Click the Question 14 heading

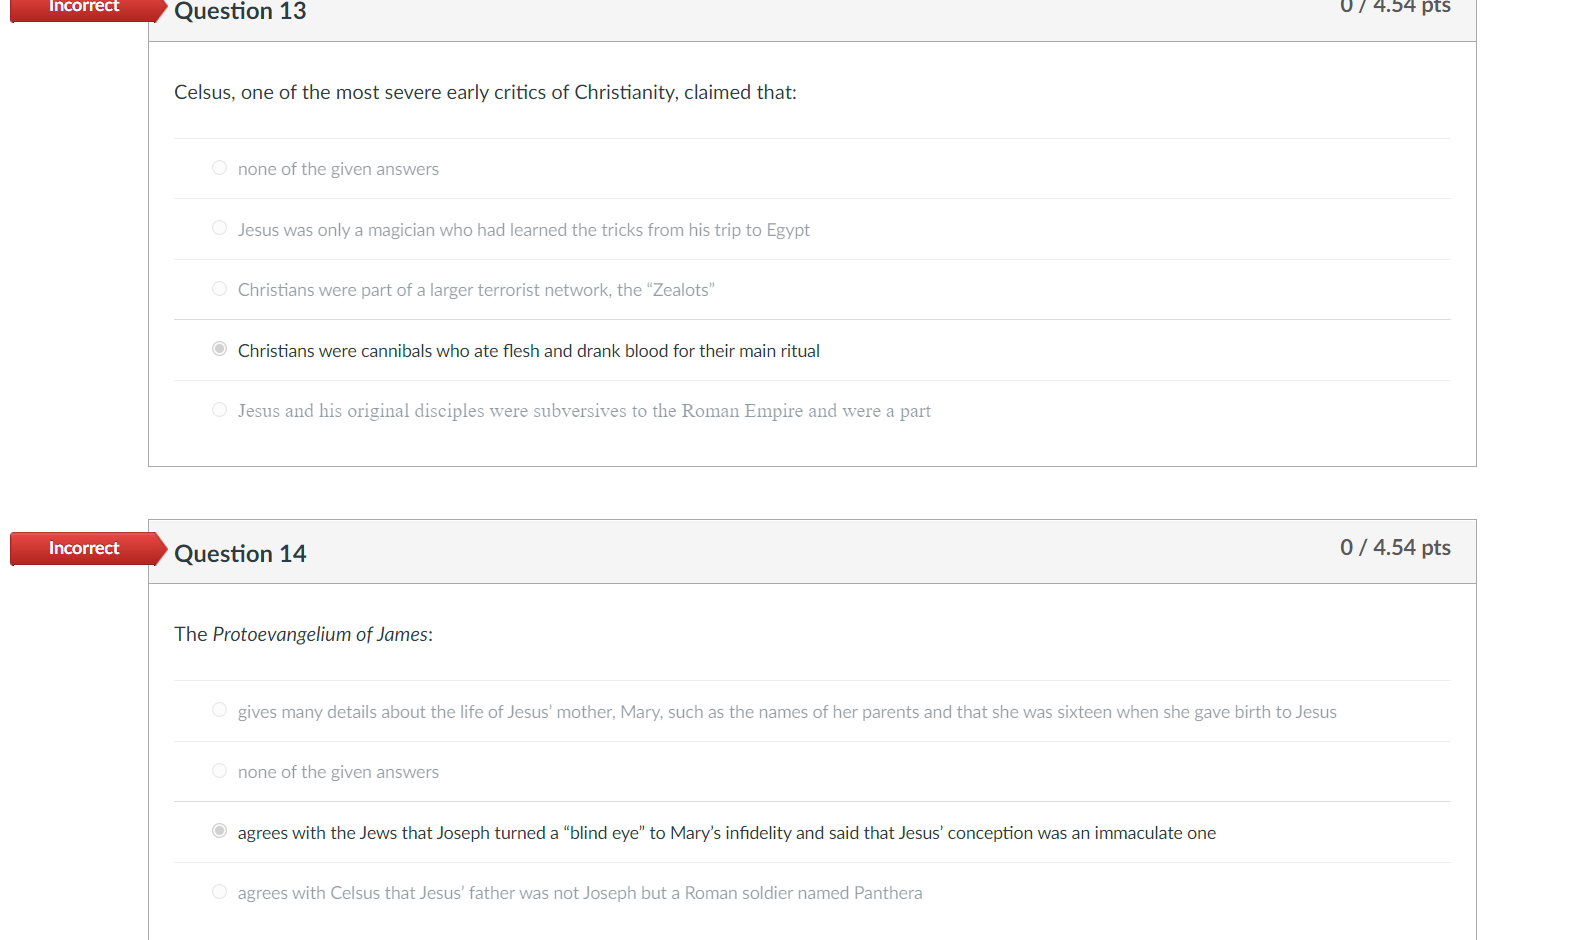(x=240, y=554)
